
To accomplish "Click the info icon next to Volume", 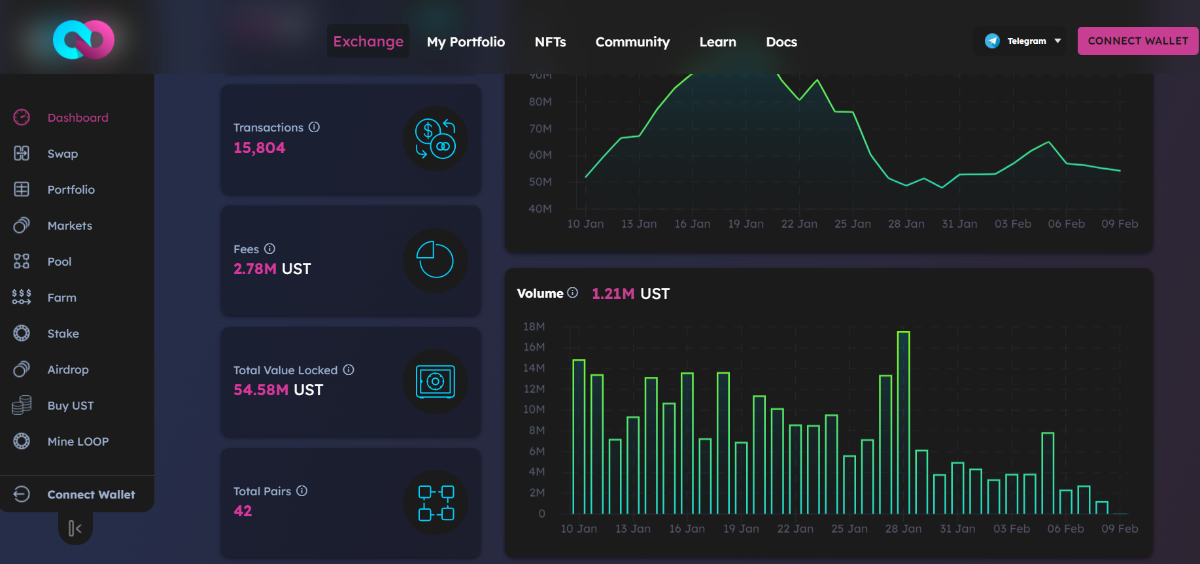I will (x=573, y=294).
